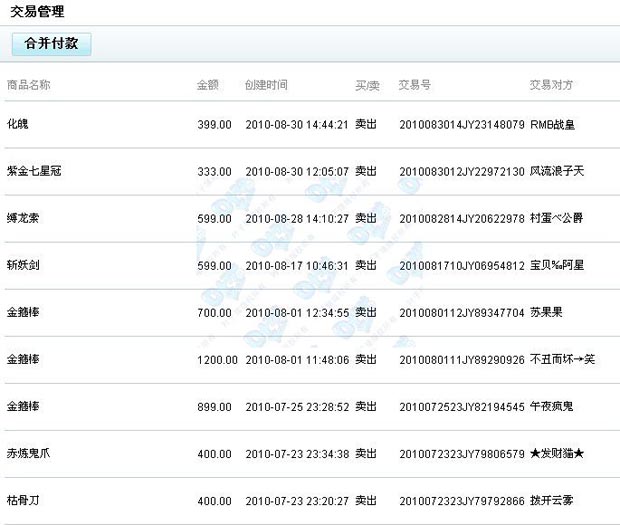Click the 创建时间 column header
The image size is (620, 525).
[266, 85]
